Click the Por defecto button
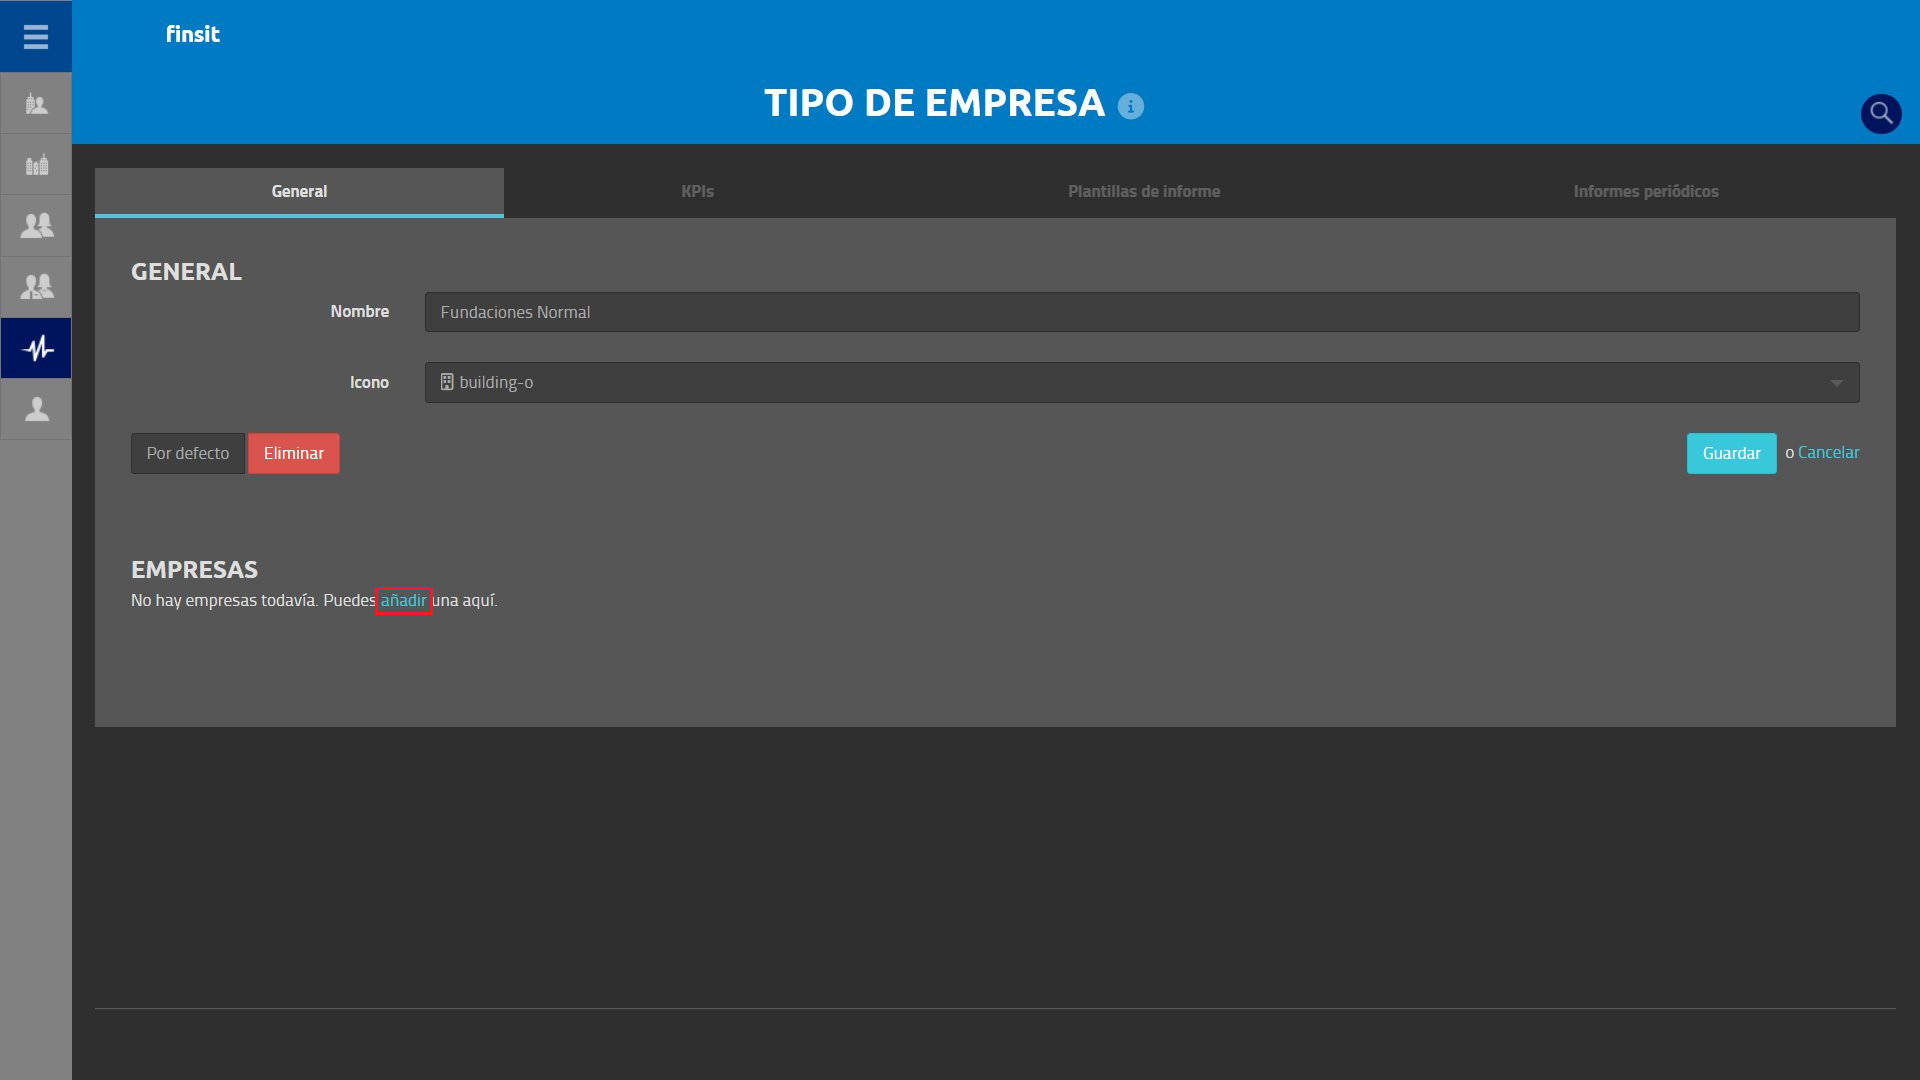 188,454
